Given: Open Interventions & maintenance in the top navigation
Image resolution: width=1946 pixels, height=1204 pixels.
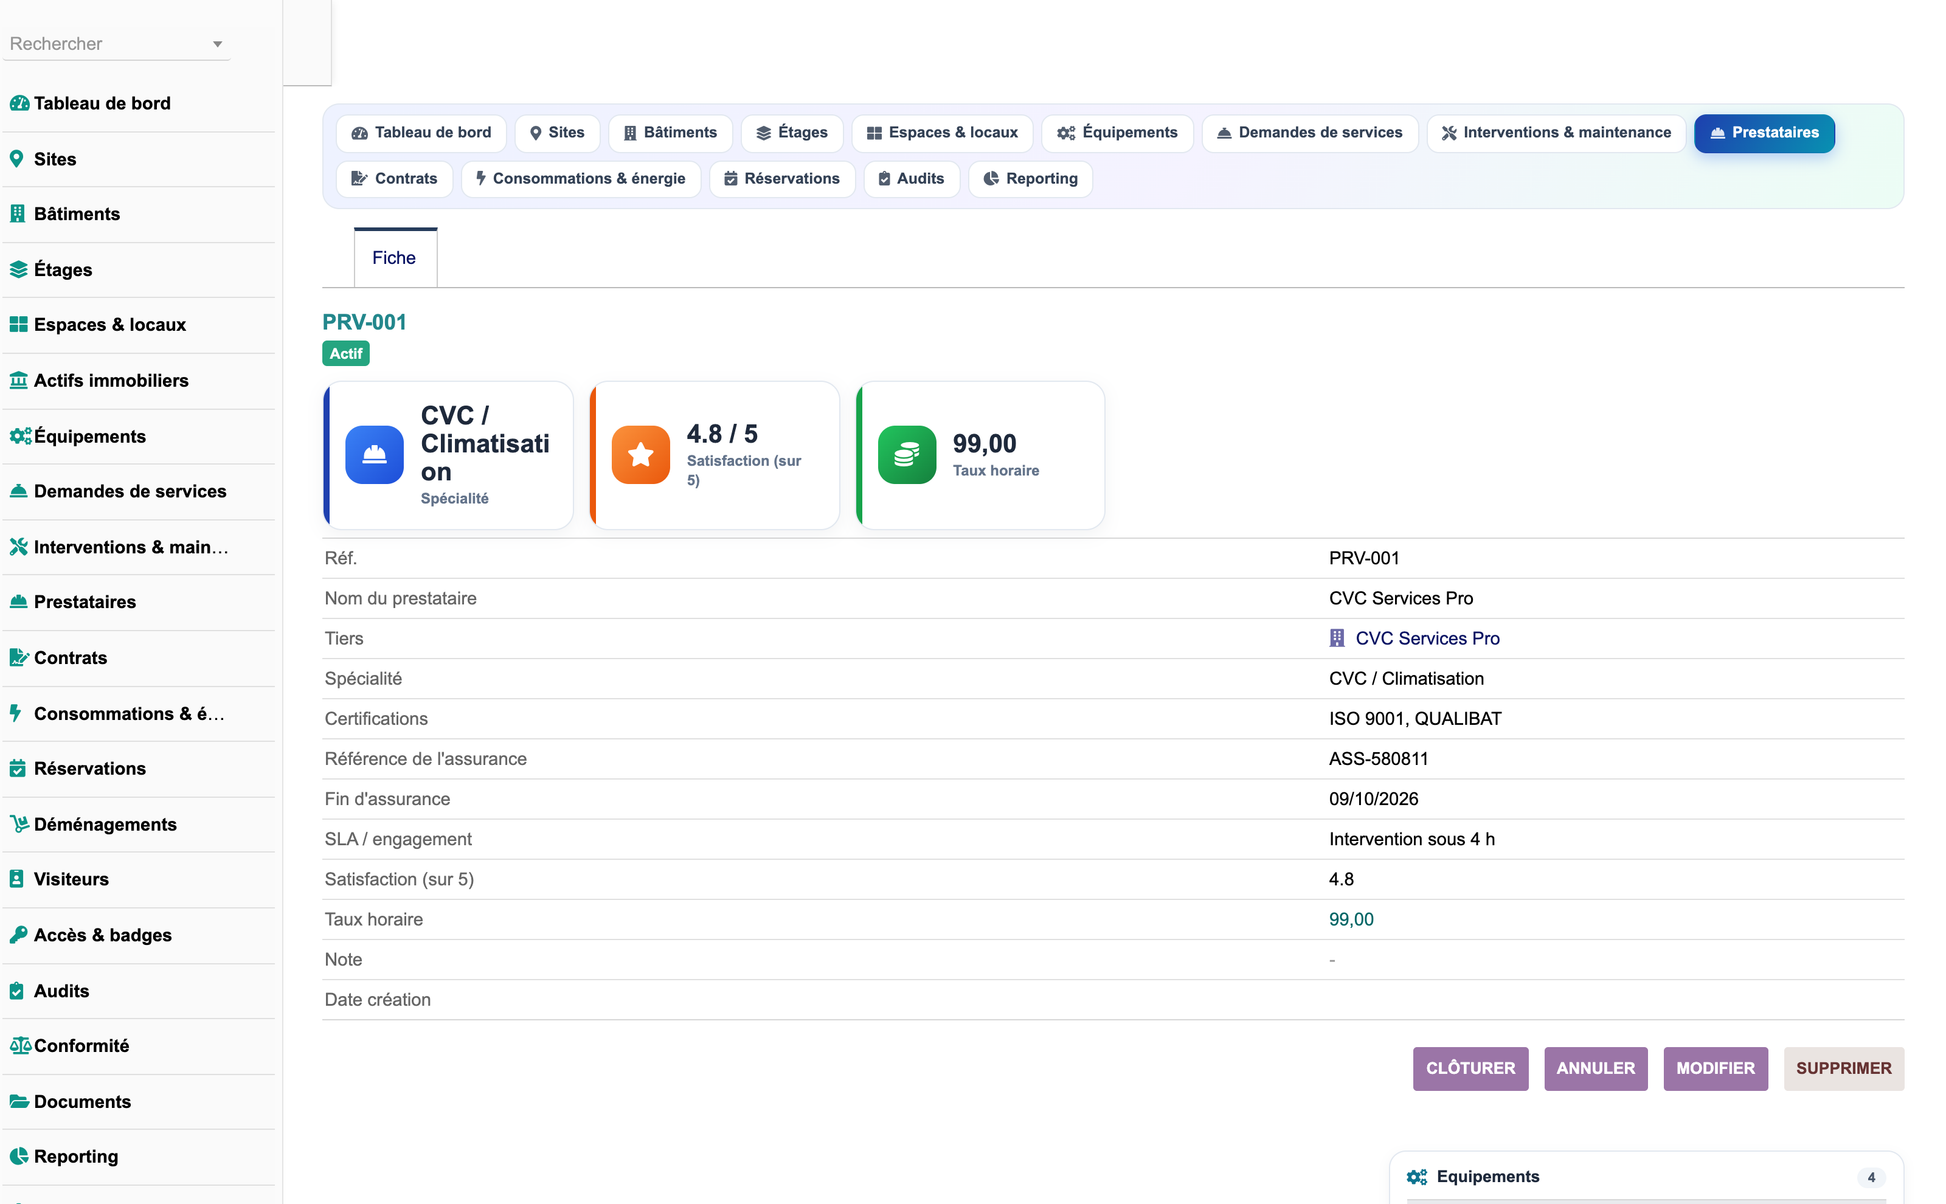Looking at the screenshot, I should click(x=1556, y=133).
